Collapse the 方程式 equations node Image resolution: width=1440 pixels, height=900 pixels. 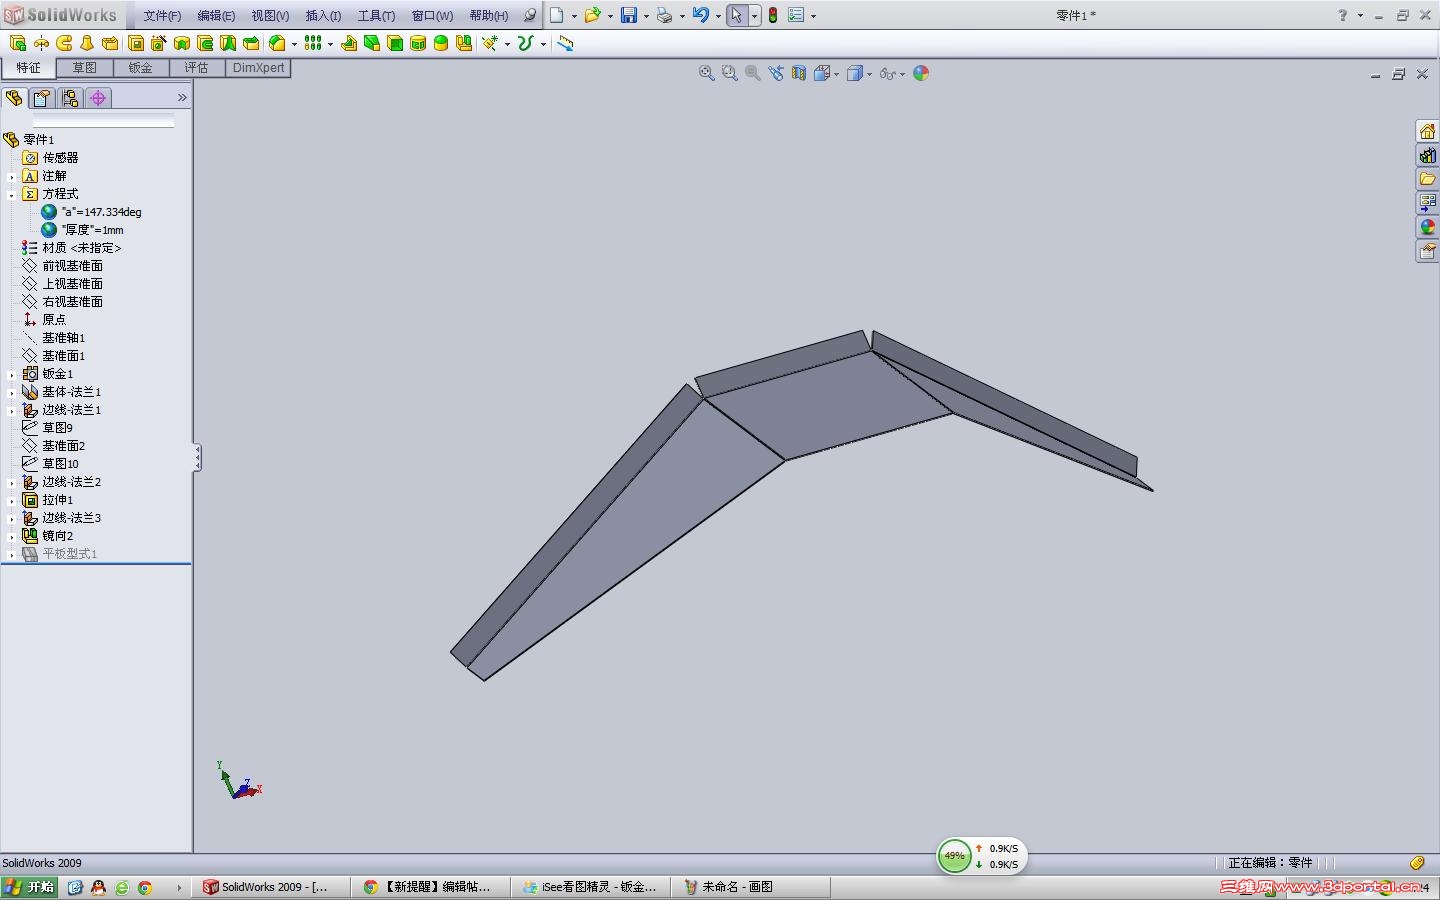(11, 194)
